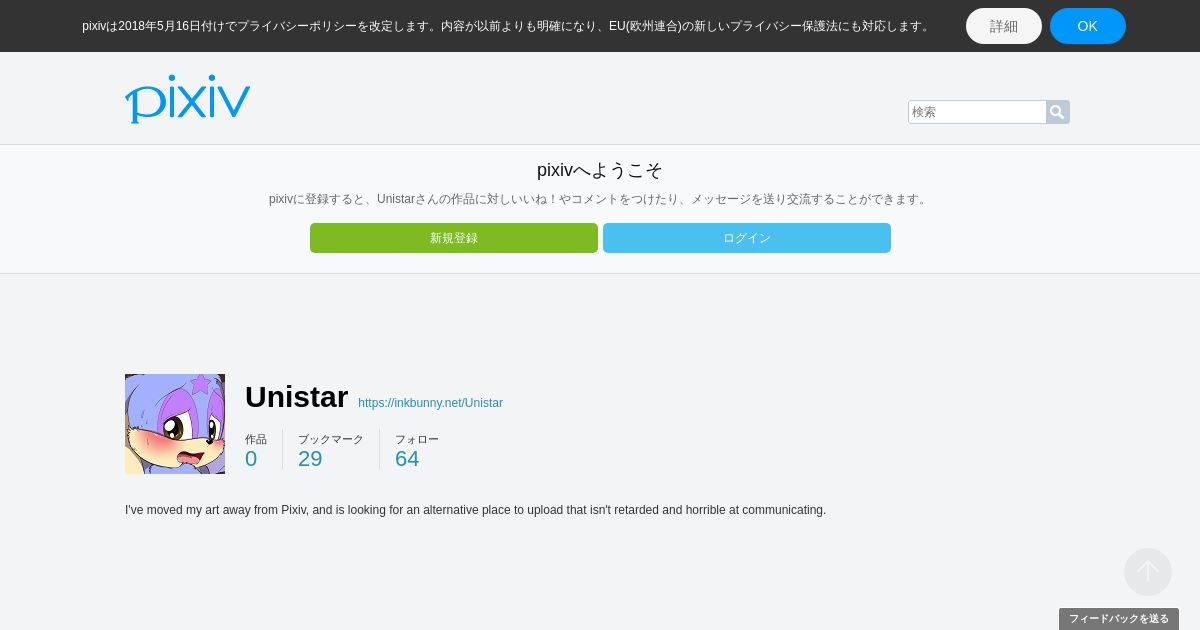Click the Unistar username heading

pos(296,397)
